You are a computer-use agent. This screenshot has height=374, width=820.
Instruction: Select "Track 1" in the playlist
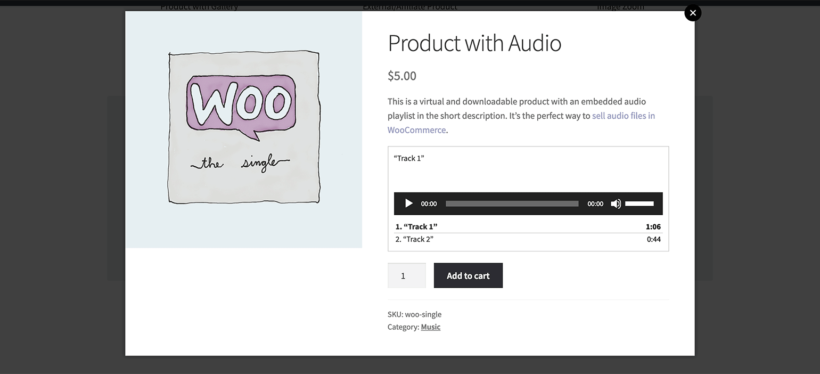[416, 226]
